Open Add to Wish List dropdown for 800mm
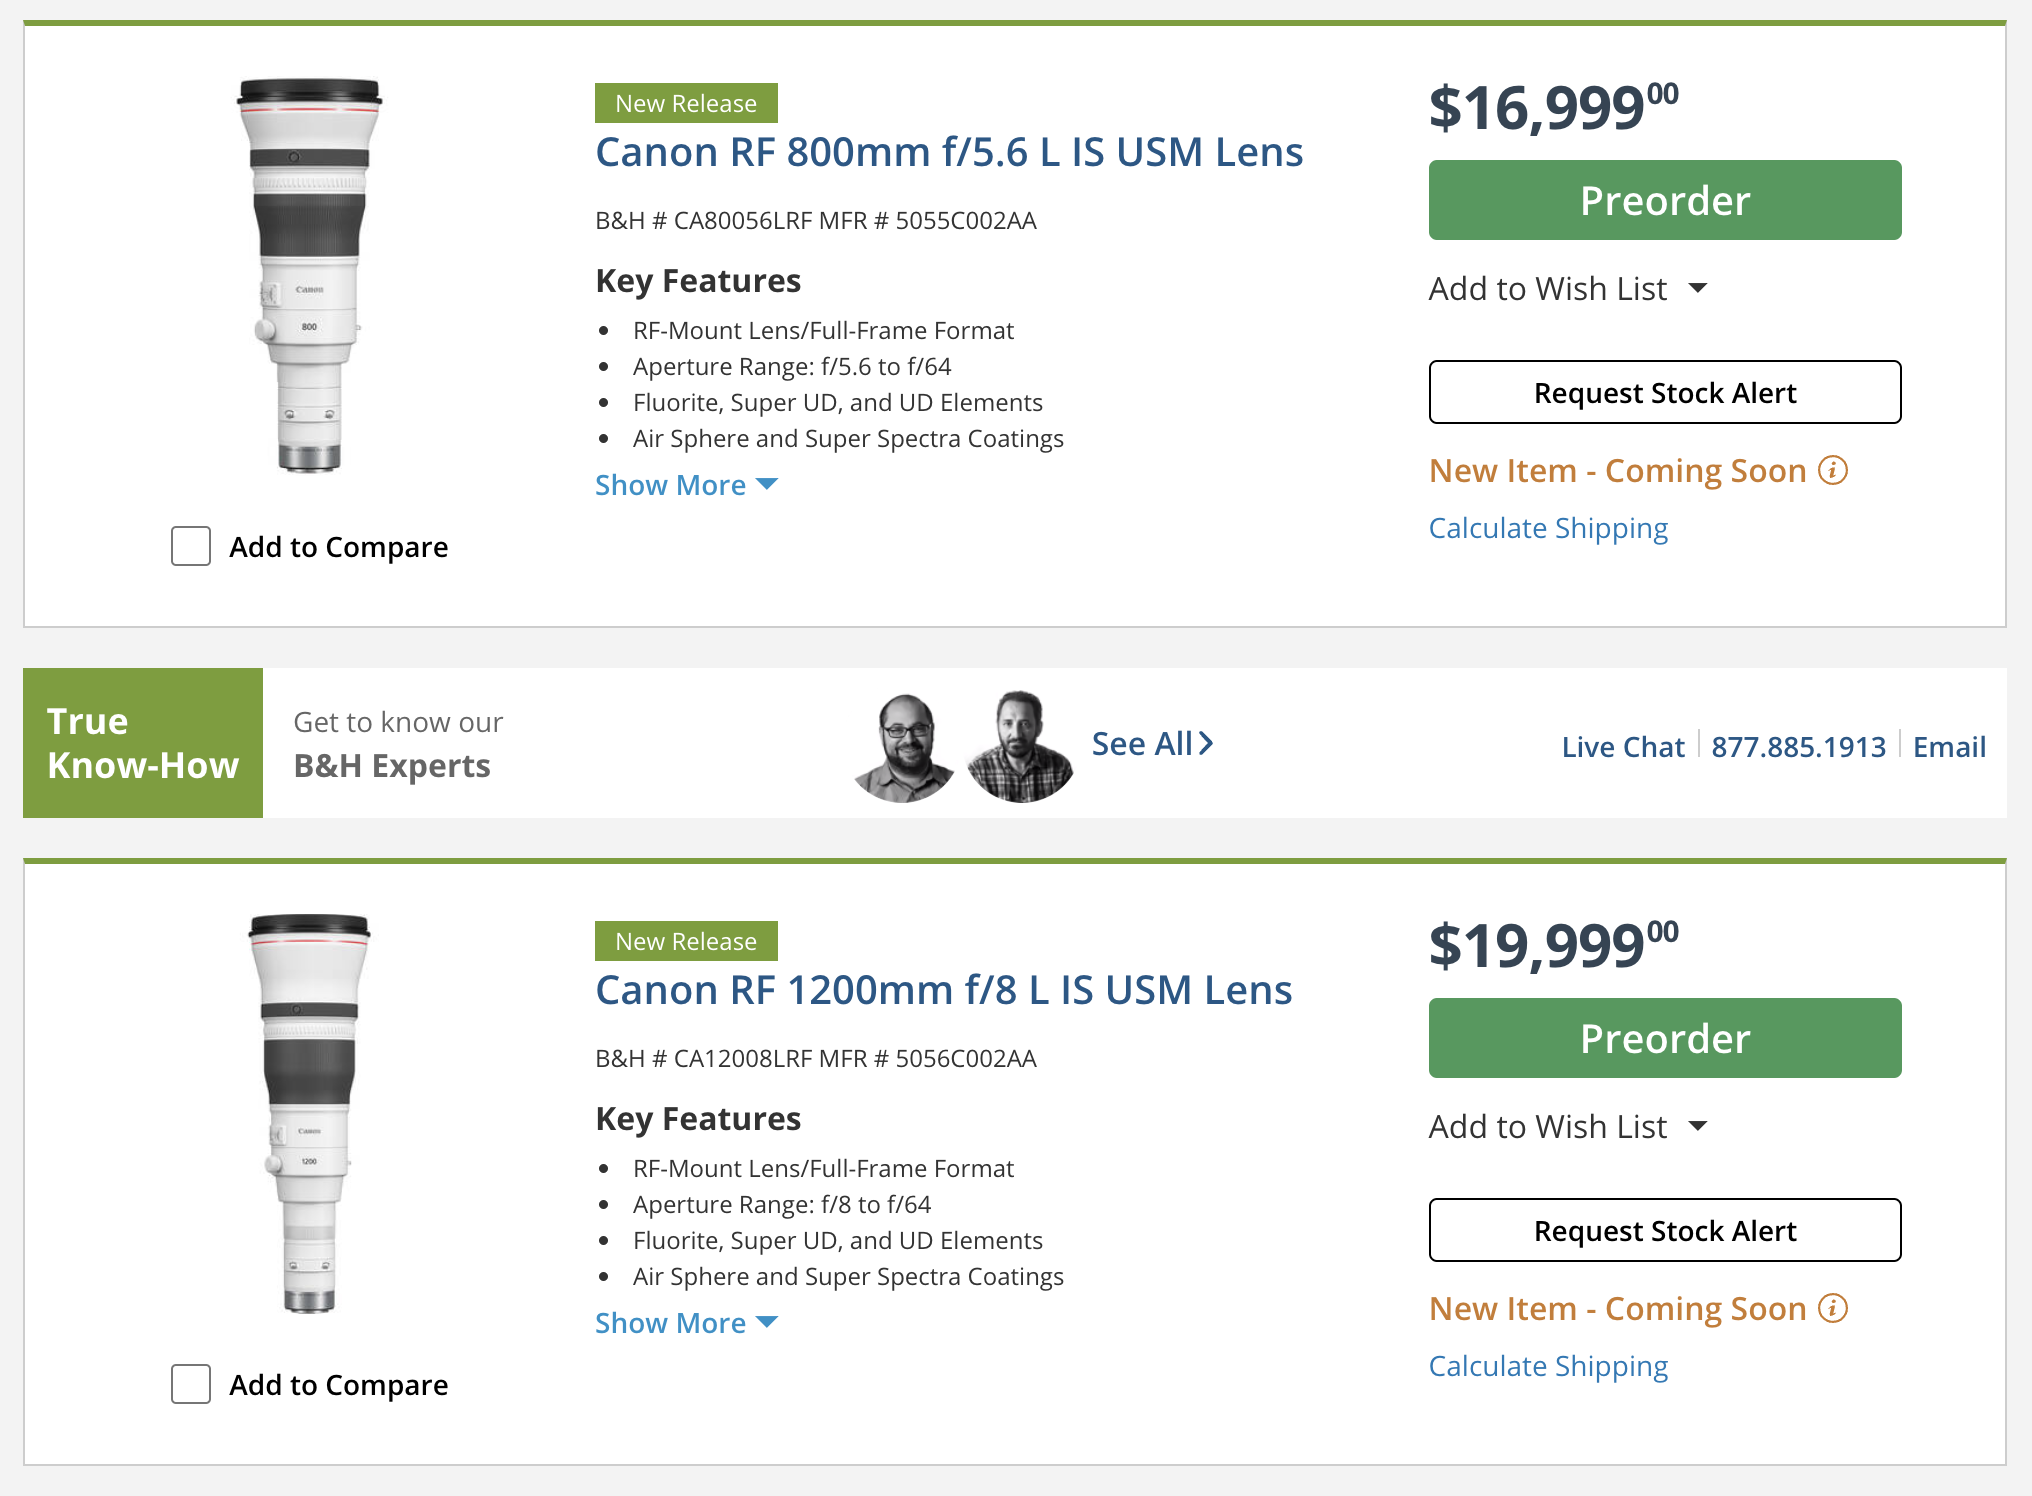The height and width of the screenshot is (1496, 2032). click(1567, 289)
